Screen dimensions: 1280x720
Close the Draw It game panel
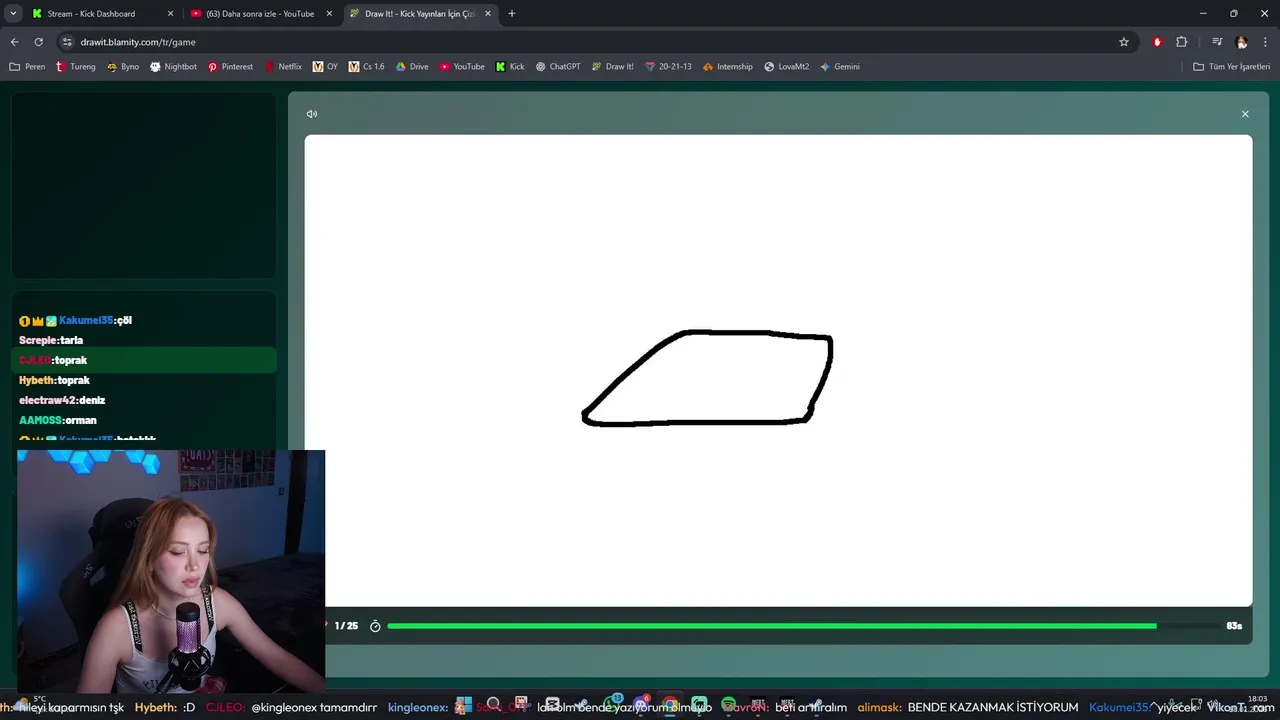pyautogui.click(x=1245, y=114)
